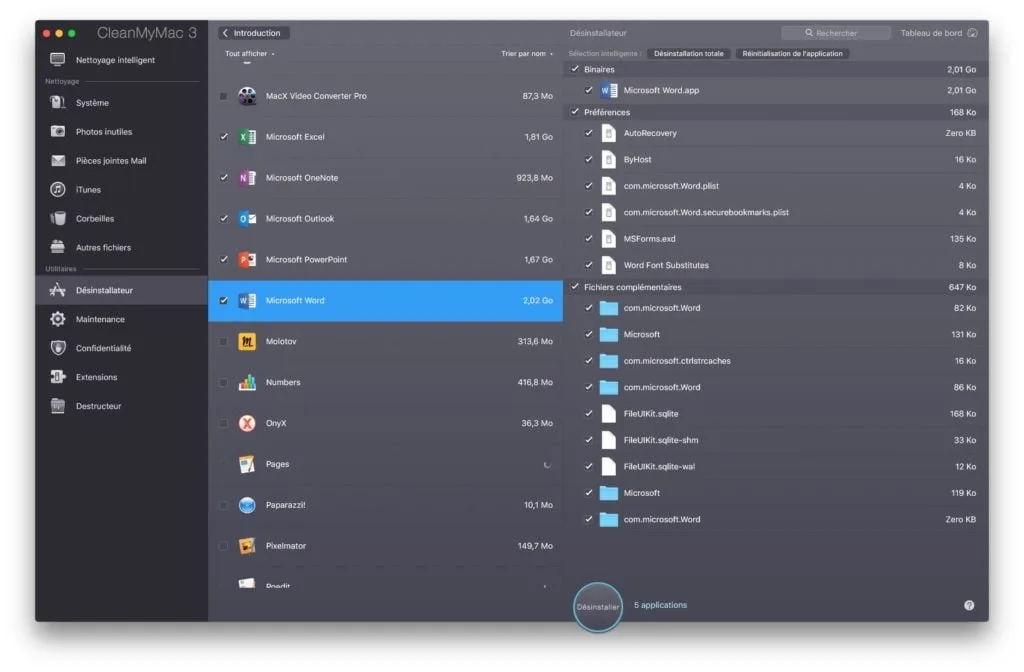Open the Maintenance gear icon
Image resolution: width=1024 pixels, height=672 pixels.
(x=57, y=319)
